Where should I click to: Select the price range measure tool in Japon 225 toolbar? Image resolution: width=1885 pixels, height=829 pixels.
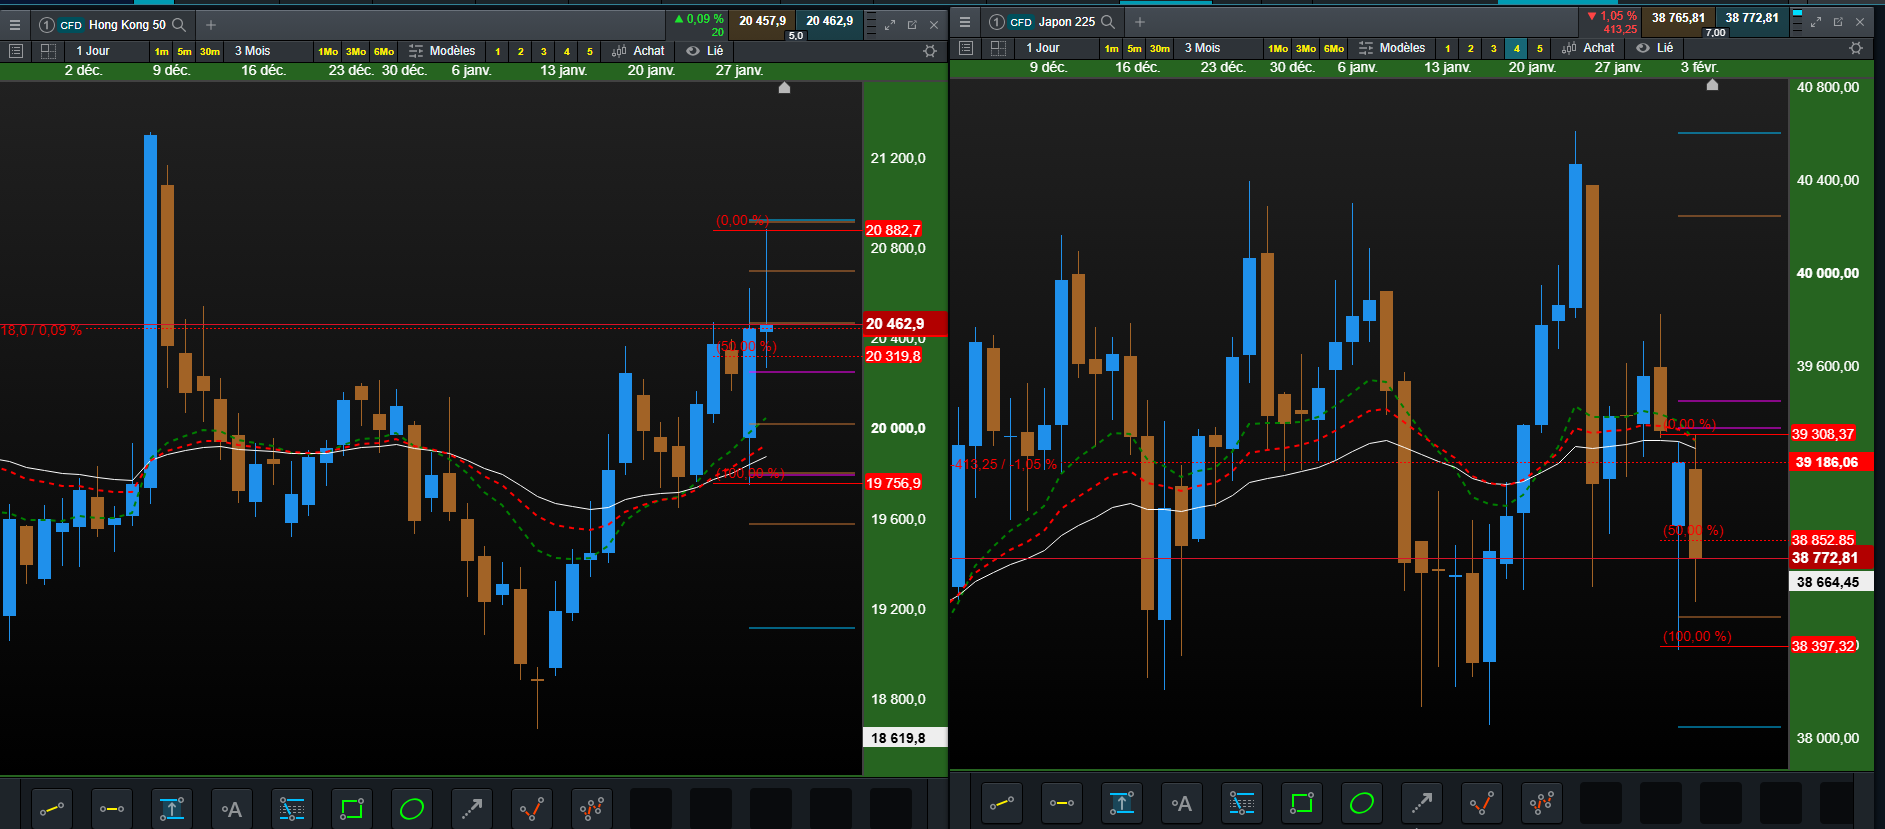pos(1121,803)
